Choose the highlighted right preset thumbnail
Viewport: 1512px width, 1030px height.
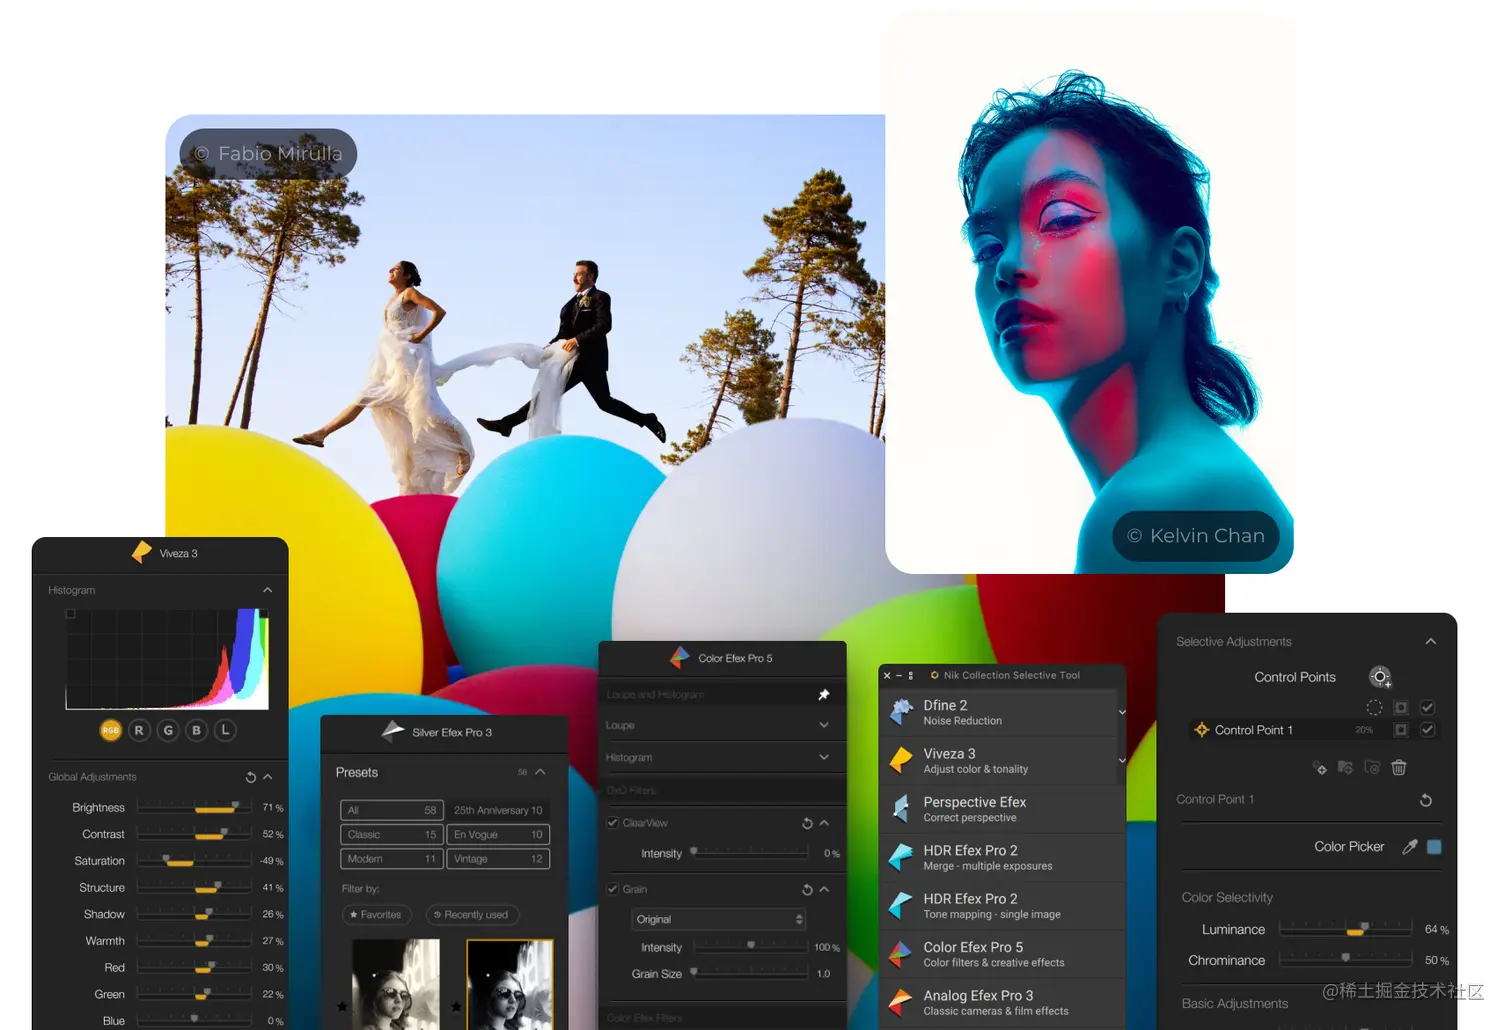point(510,984)
